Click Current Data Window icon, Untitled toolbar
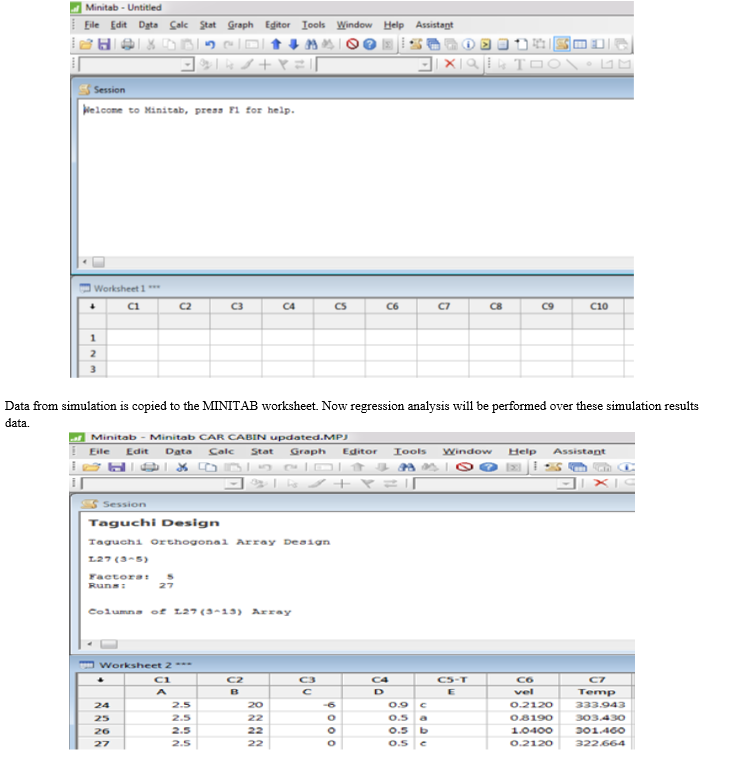Screen dimensions: 737x760 pyautogui.click(x=580, y=45)
